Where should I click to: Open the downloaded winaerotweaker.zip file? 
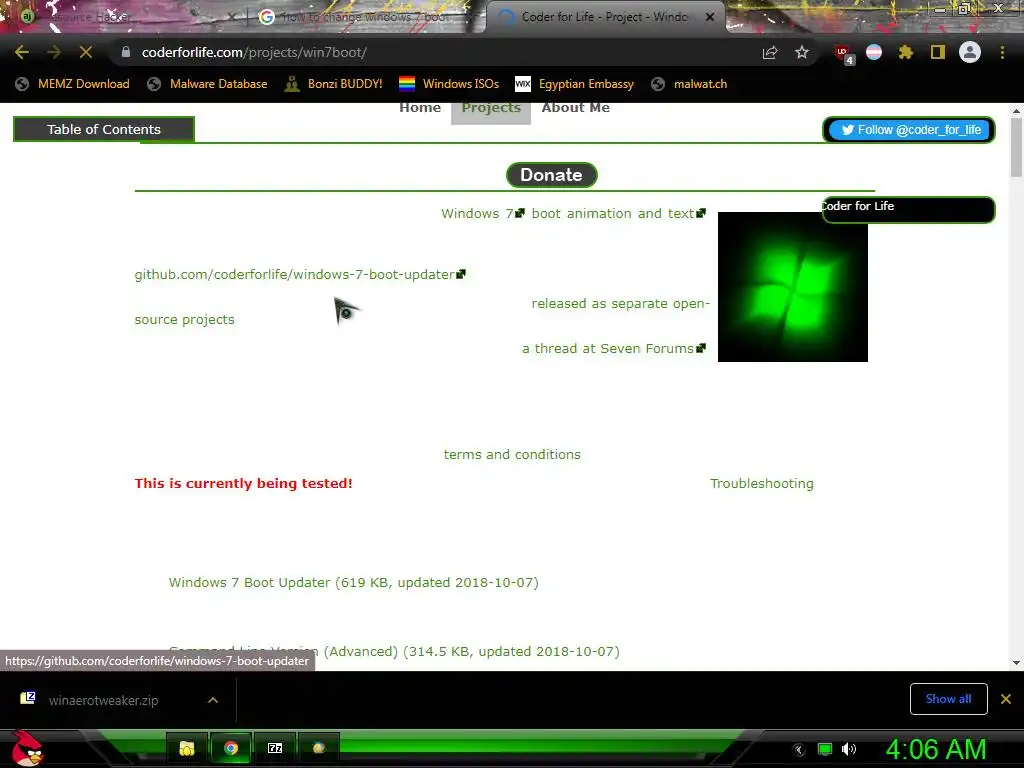[x=103, y=700]
